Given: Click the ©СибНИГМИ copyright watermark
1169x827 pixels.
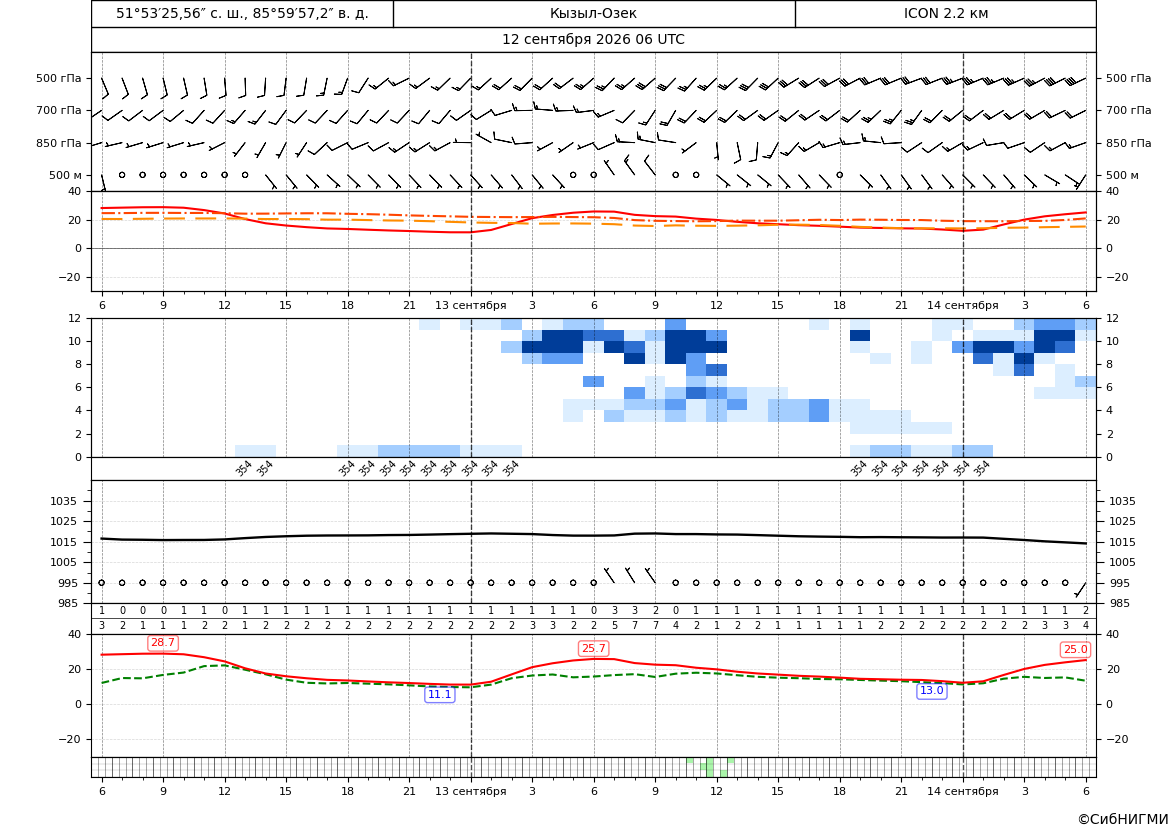Looking at the screenshot, I should (1123, 819).
